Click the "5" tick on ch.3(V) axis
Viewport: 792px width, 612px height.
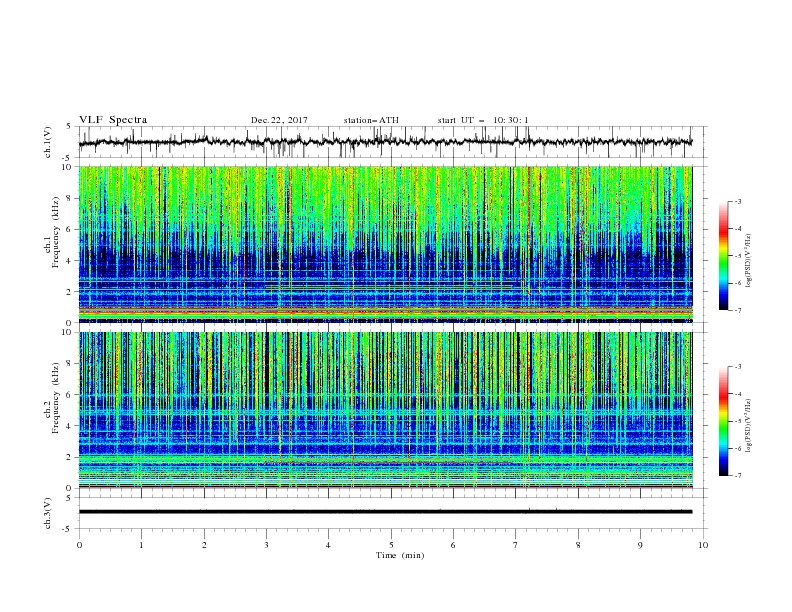[69, 498]
